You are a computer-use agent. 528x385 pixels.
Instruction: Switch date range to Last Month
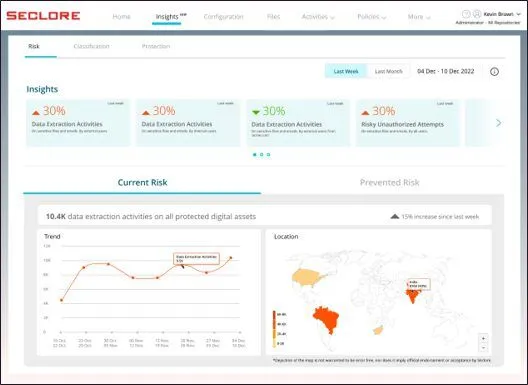pos(388,71)
